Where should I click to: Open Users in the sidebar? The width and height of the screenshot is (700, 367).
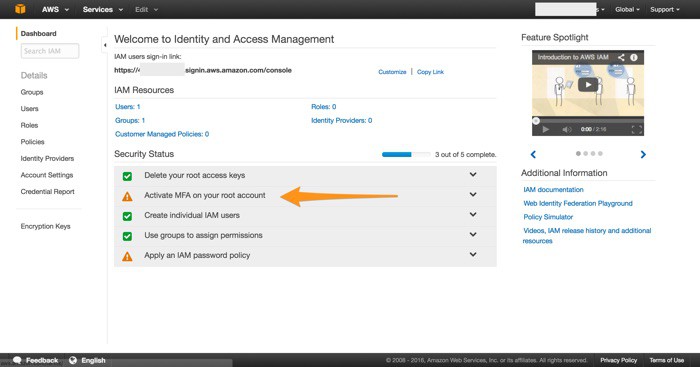point(29,108)
